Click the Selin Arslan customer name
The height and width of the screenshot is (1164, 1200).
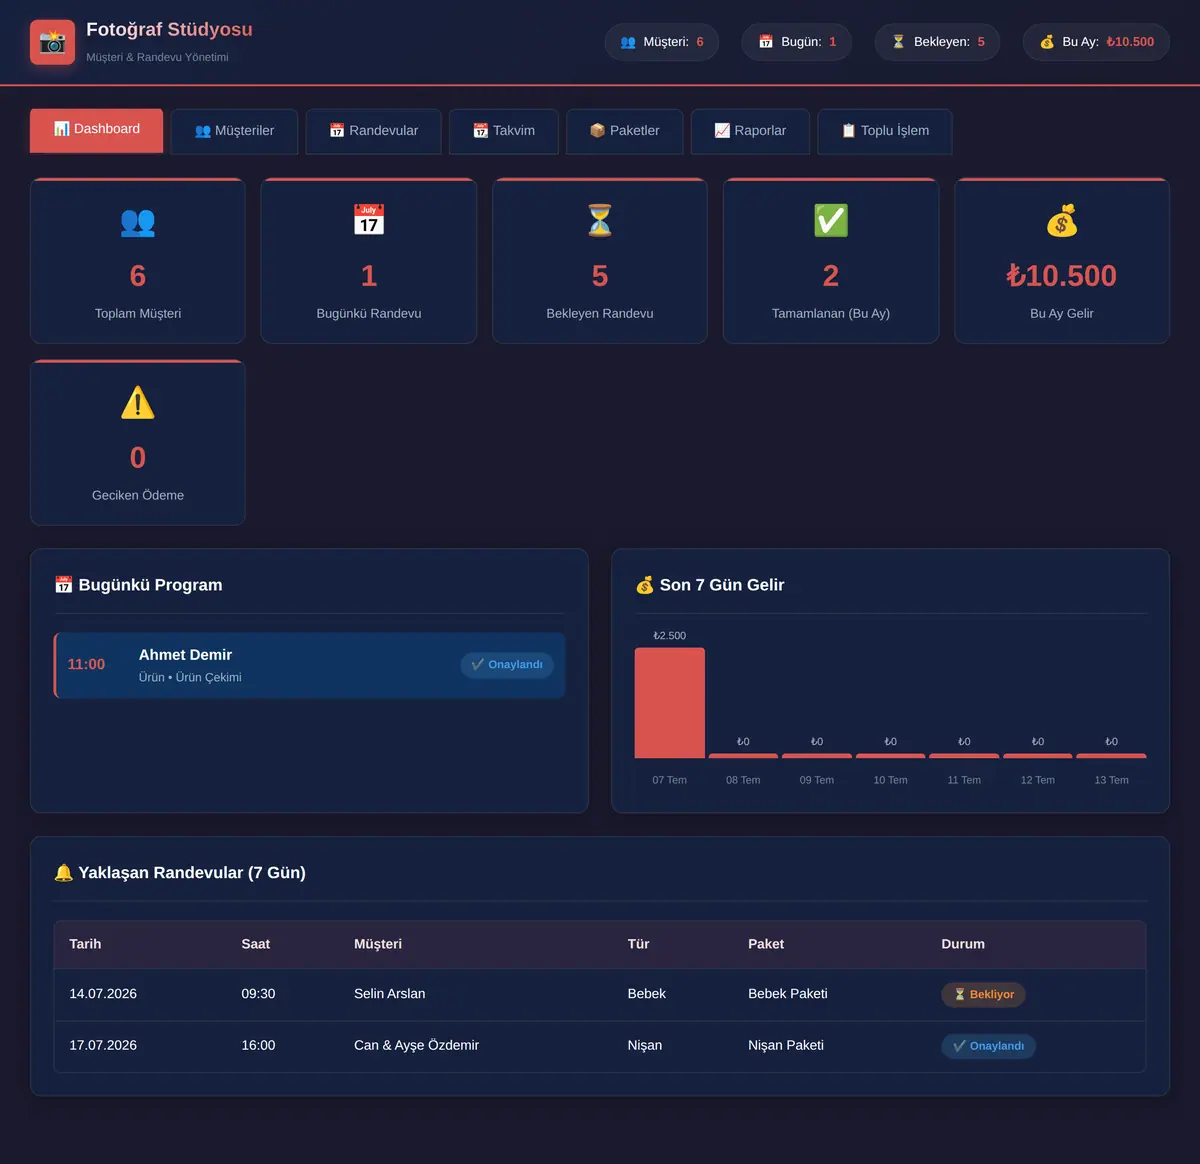coord(390,994)
